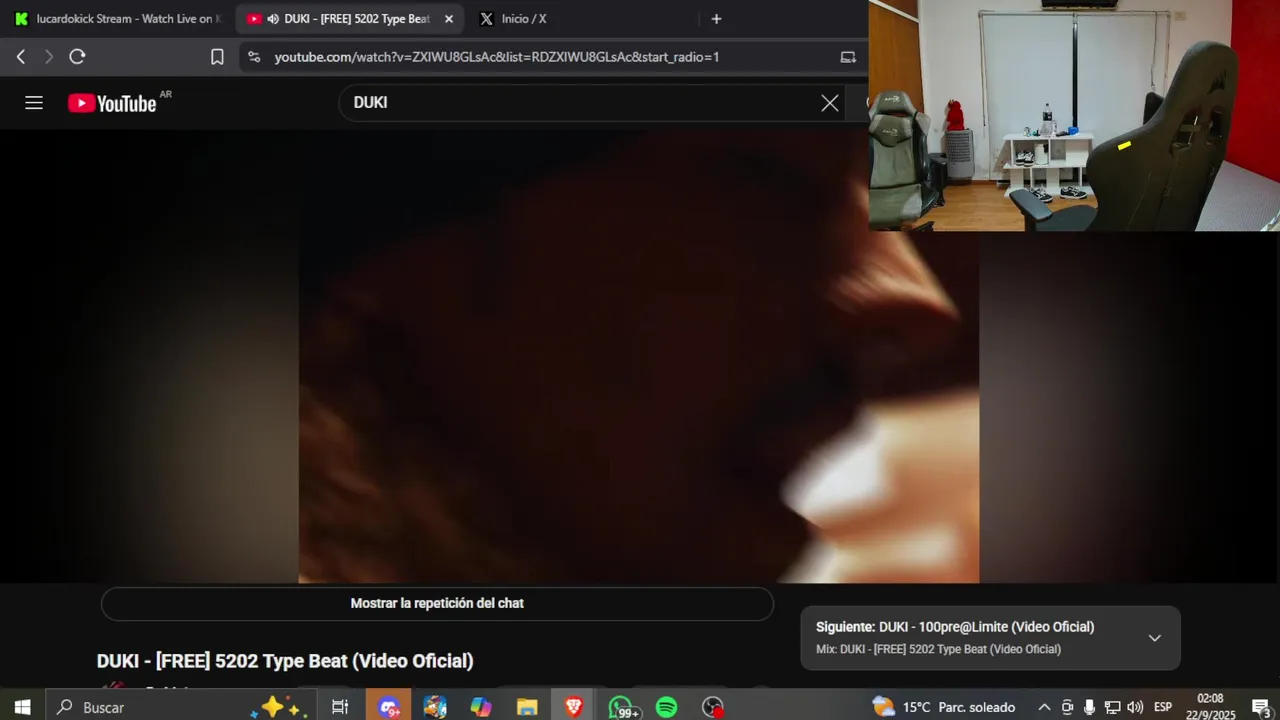Open Brave browser from the taskbar
The height and width of the screenshot is (720, 1280).
[x=573, y=707]
